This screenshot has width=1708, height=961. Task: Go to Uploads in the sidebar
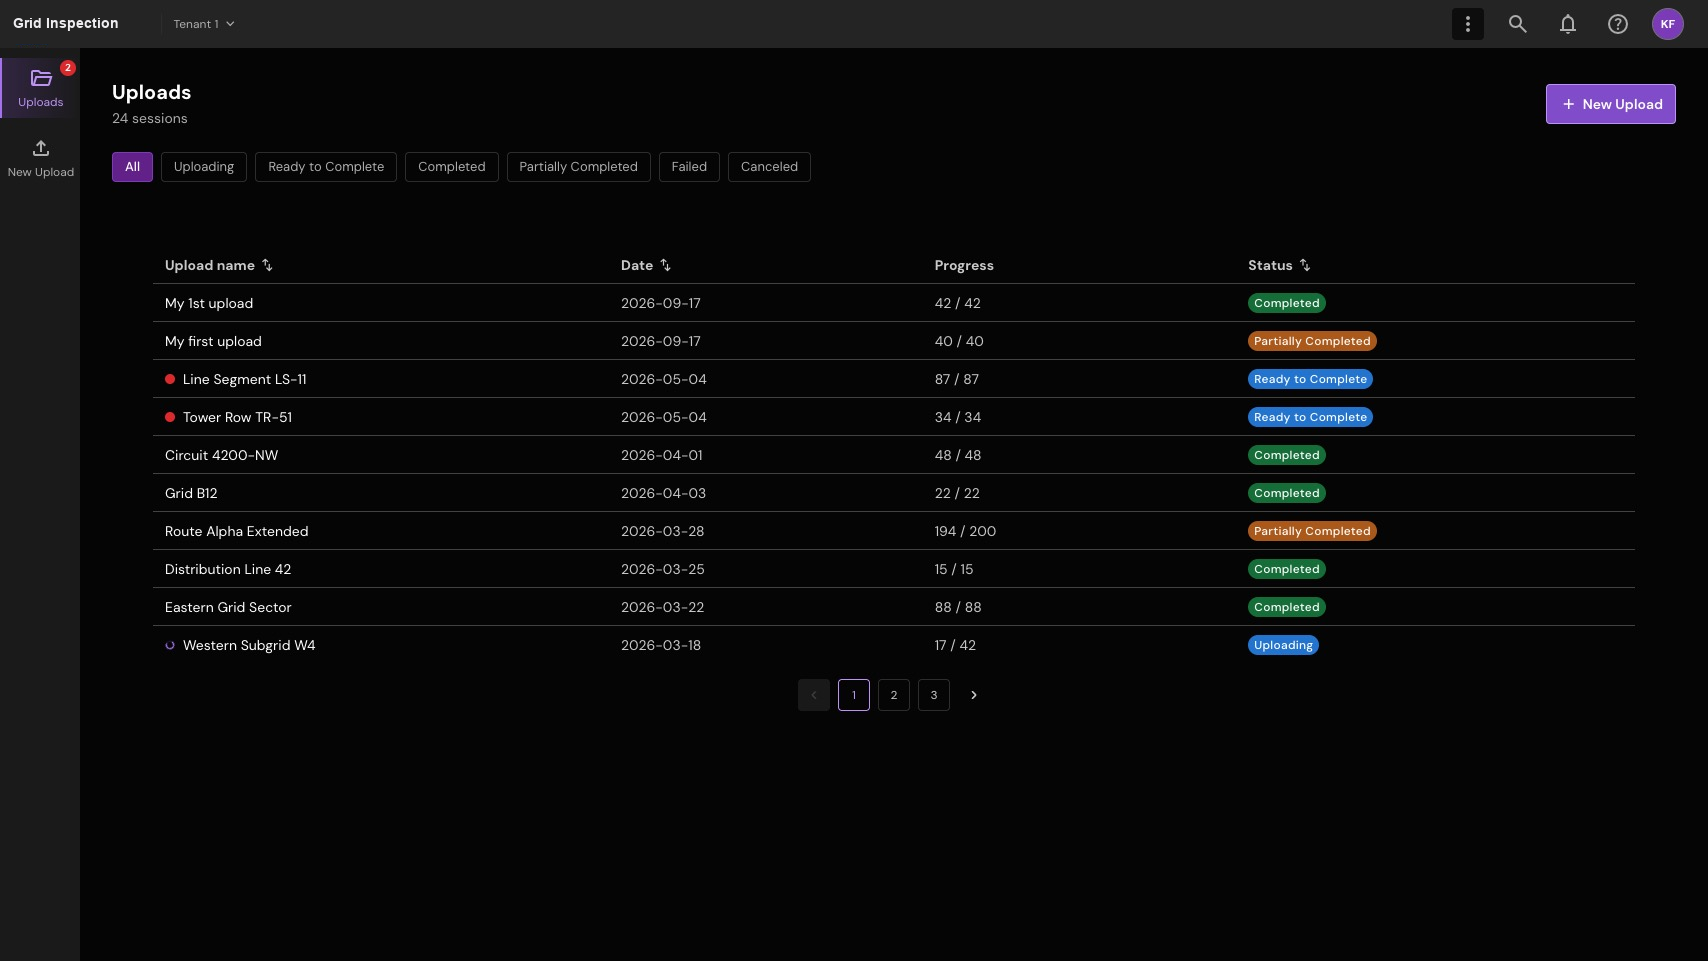point(40,88)
